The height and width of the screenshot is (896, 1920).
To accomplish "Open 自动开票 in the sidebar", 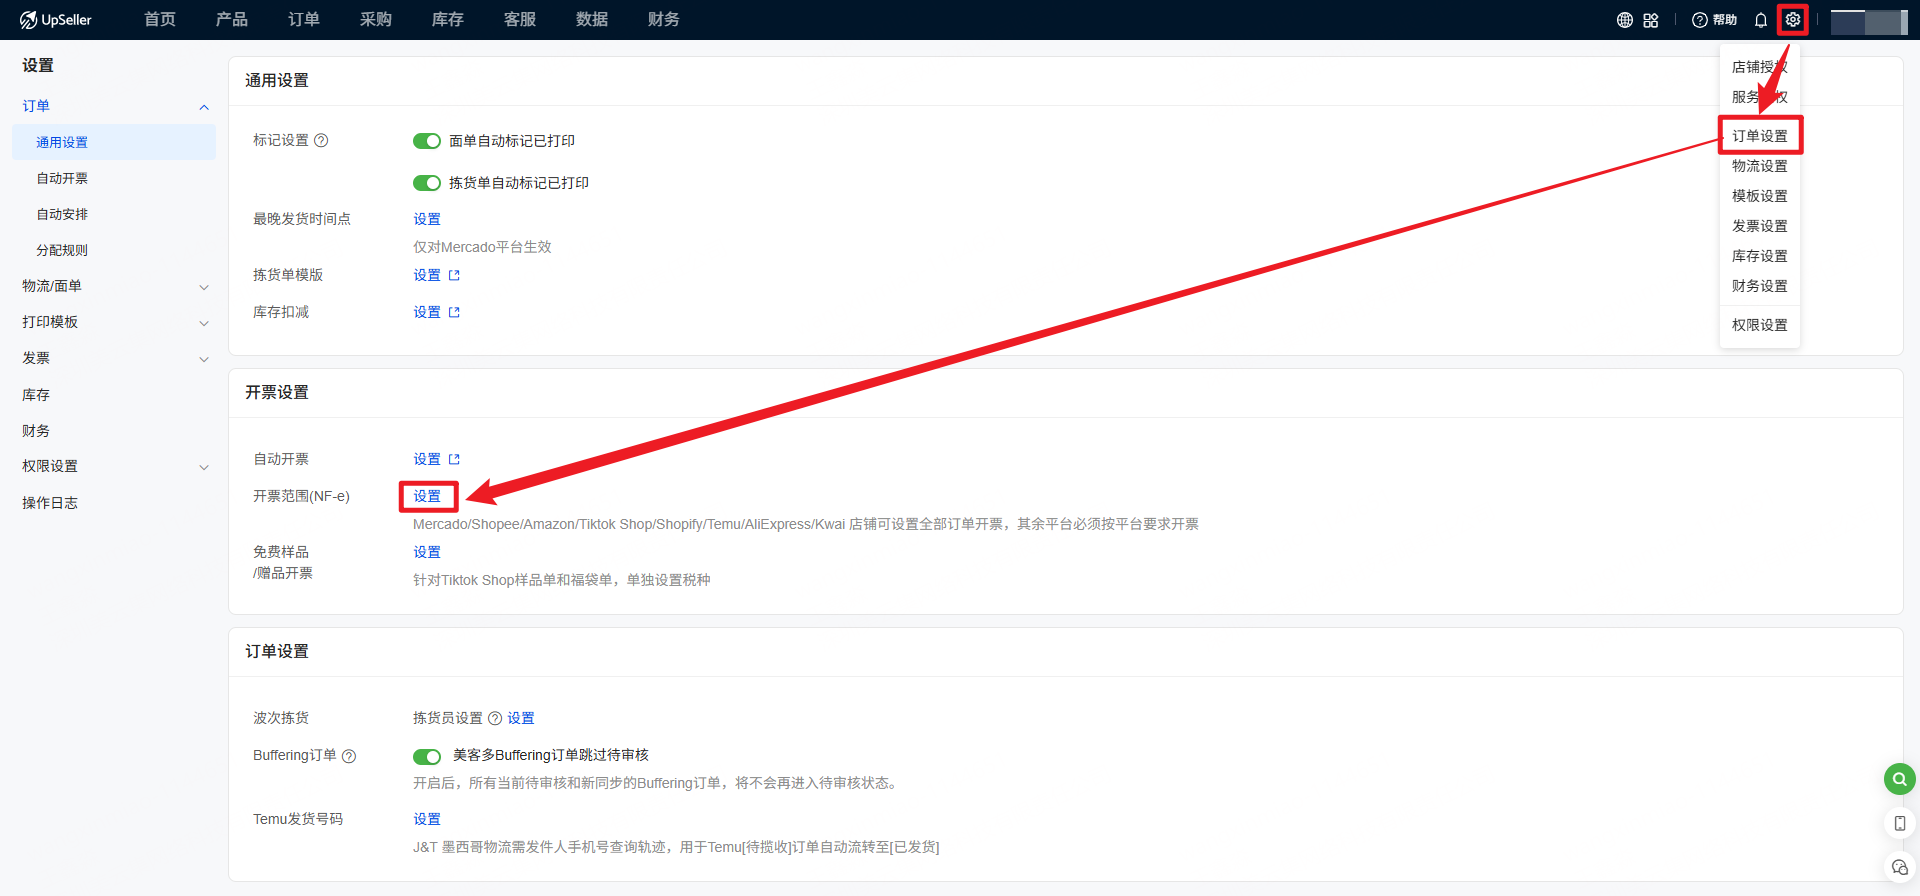I will pyautogui.click(x=62, y=178).
